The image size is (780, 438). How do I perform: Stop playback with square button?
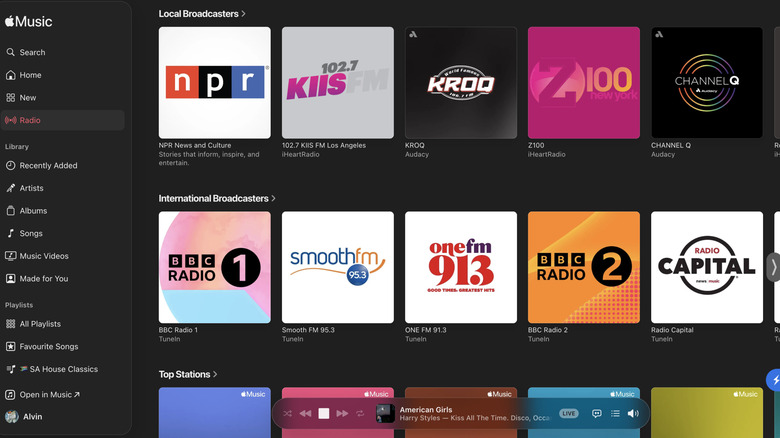point(324,414)
